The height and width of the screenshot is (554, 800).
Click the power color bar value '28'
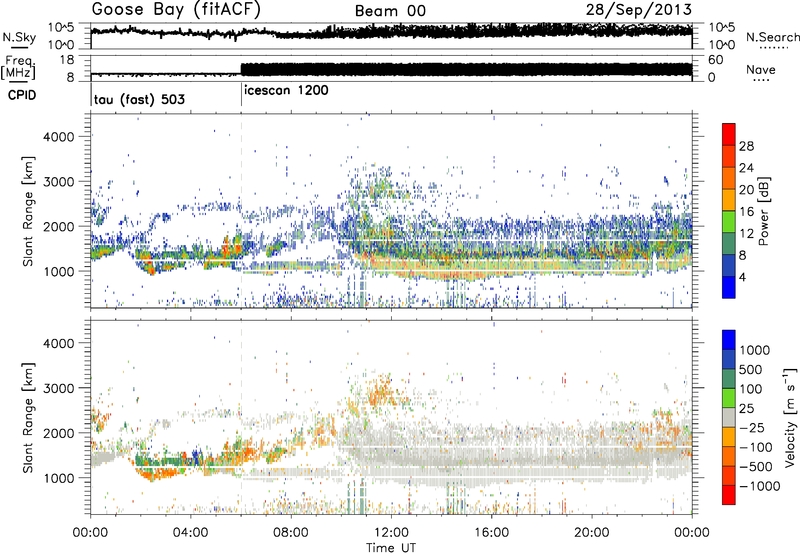point(746,146)
